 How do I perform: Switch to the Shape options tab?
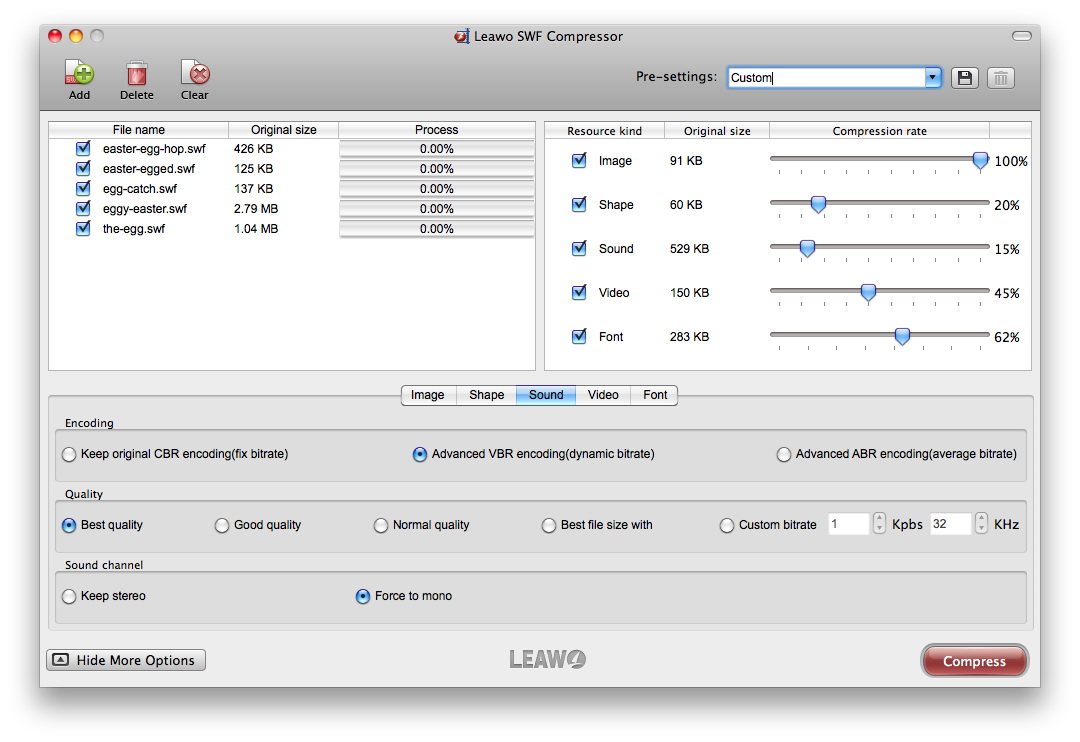[x=486, y=395]
